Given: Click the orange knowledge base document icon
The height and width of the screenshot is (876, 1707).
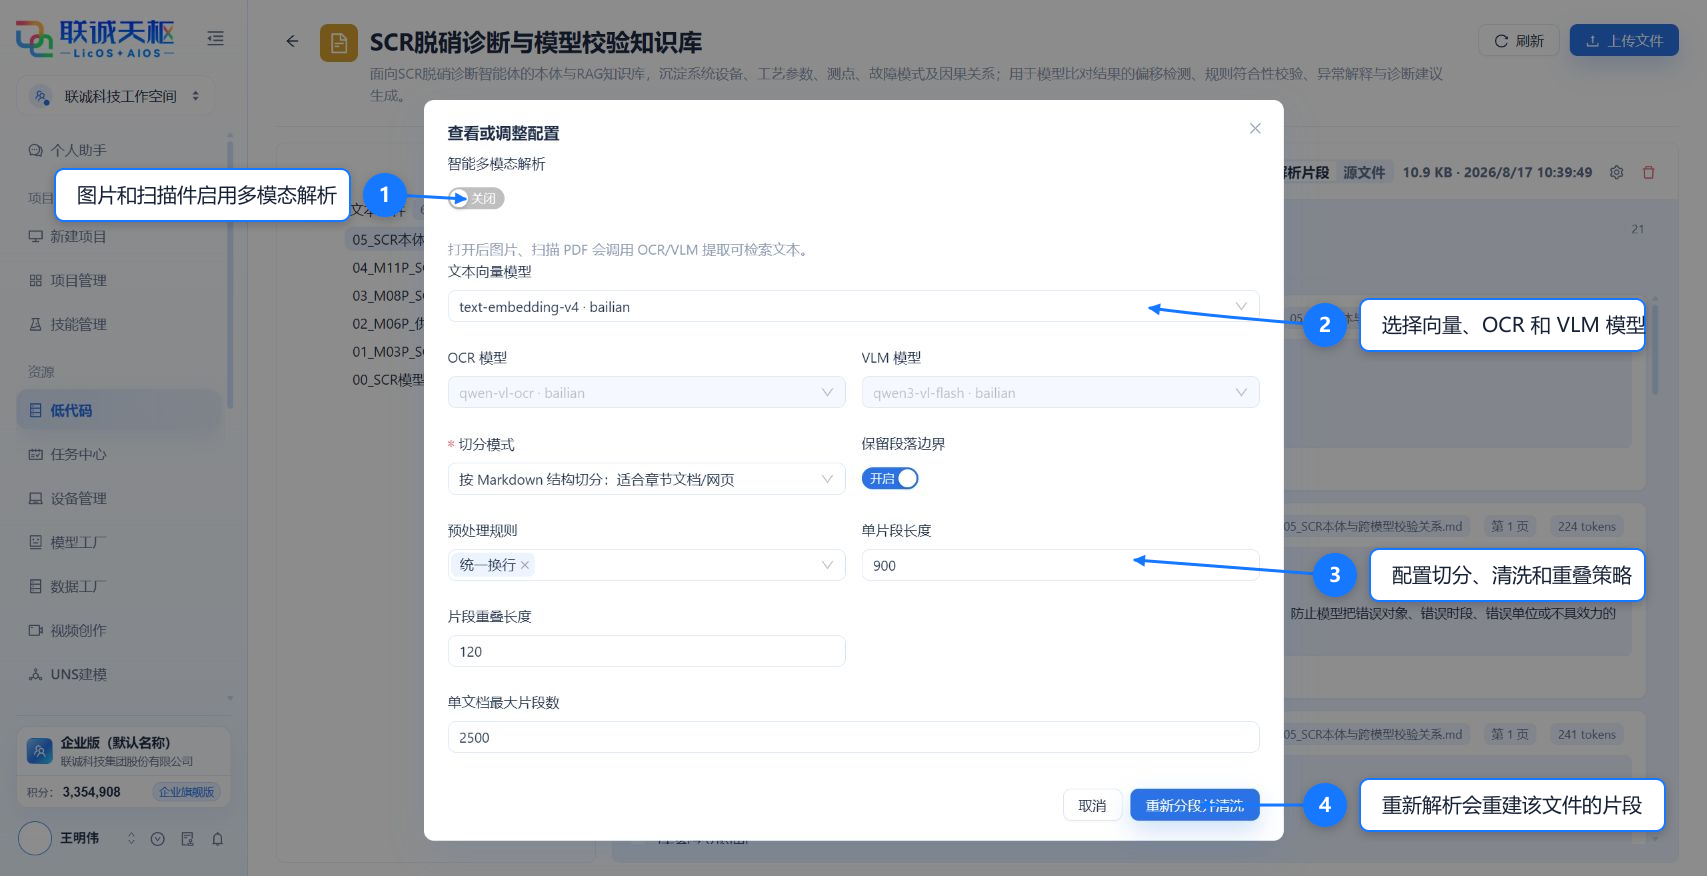Looking at the screenshot, I should click(x=339, y=43).
